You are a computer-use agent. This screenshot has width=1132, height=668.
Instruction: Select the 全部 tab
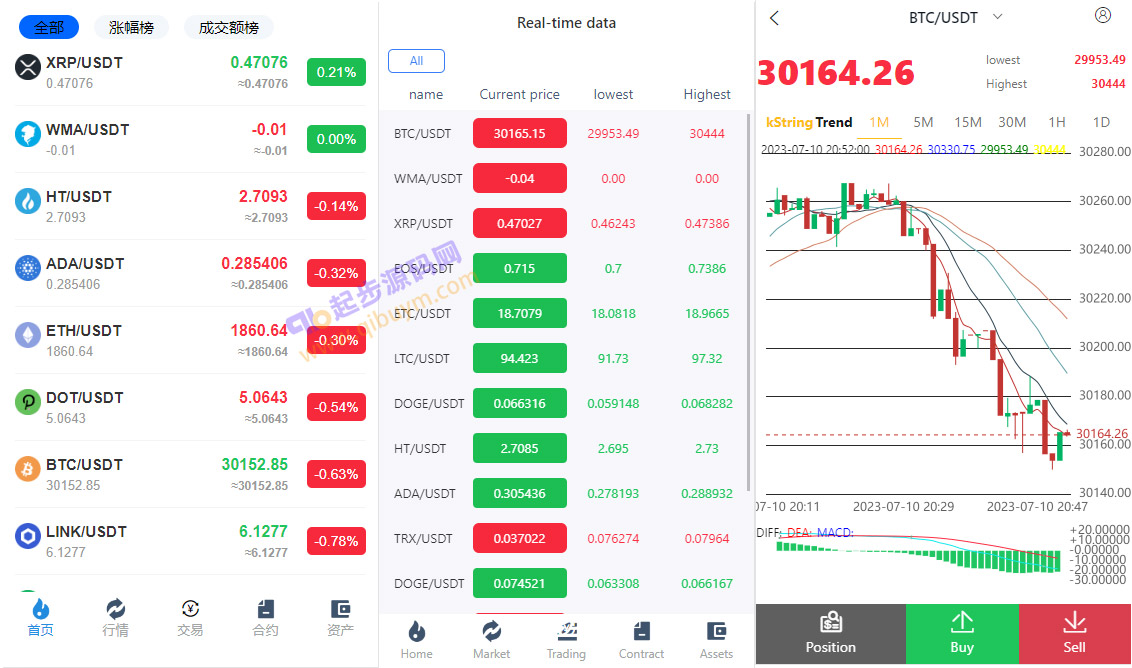coord(49,27)
